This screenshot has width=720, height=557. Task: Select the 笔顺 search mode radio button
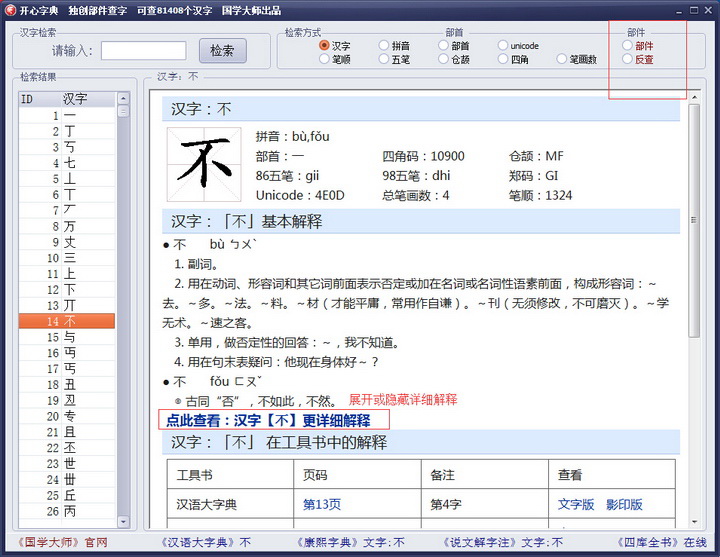pyautogui.click(x=325, y=60)
